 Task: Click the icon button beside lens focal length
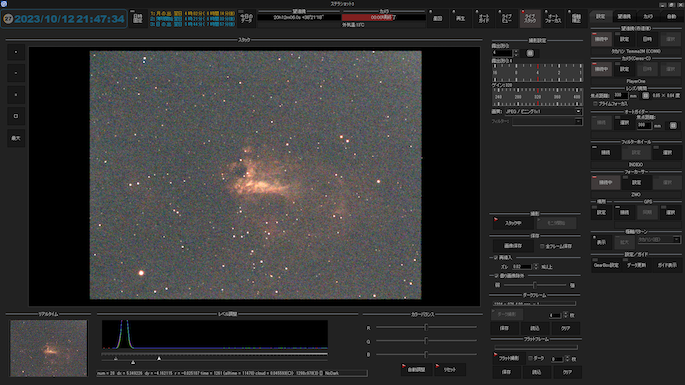click(x=645, y=95)
